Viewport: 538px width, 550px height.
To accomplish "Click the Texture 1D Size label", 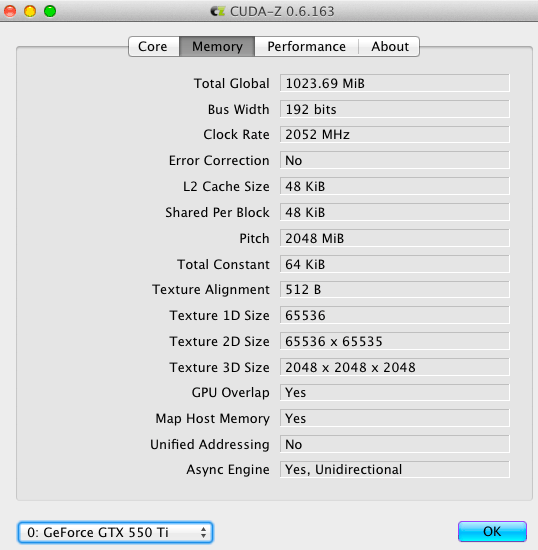I will [220, 316].
